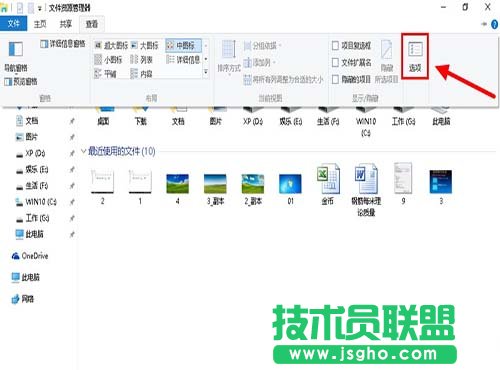Open 图片 in the navigation sidebar
This screenshot has width=500, height=370.
(27, 137)
